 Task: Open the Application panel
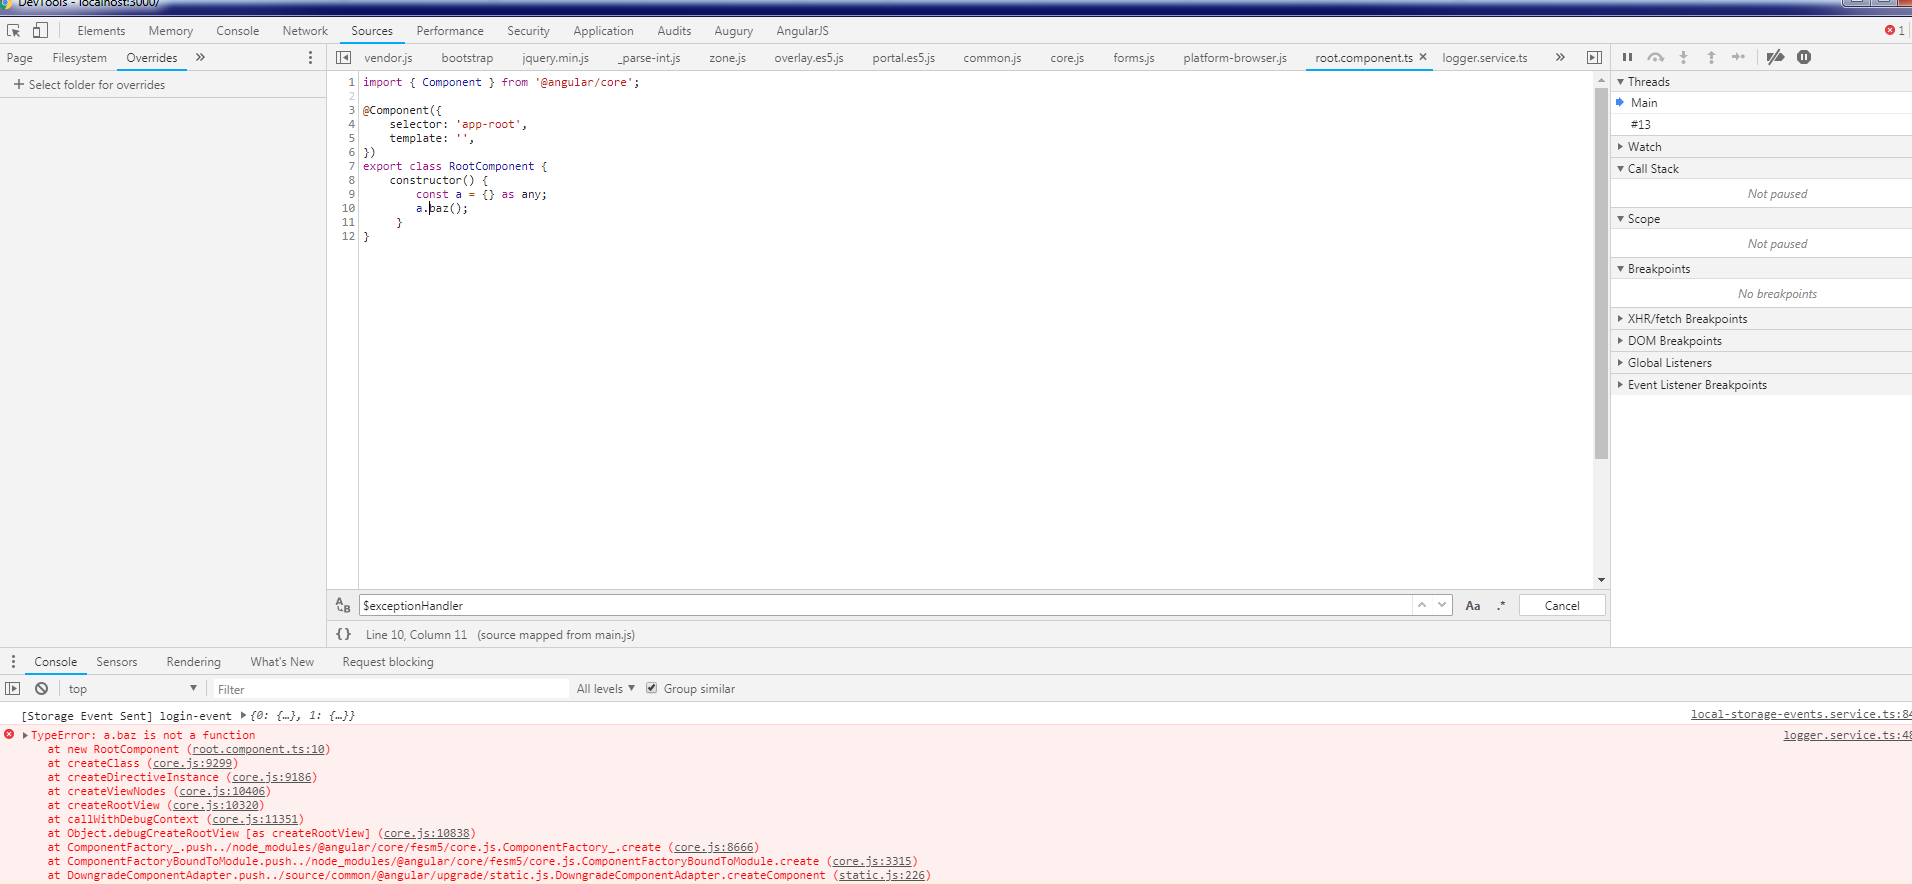coord(603,31)
